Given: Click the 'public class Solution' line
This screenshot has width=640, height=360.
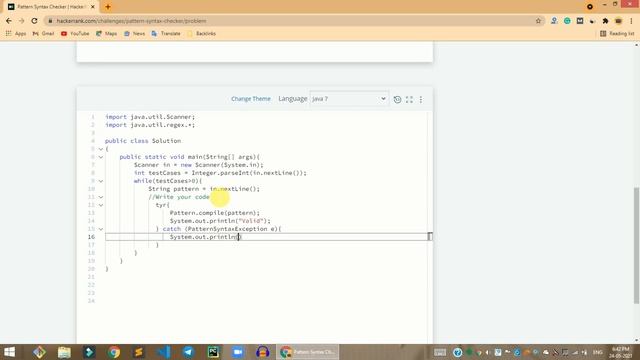Looking at the screenshot, I should (x=143, y=141).
